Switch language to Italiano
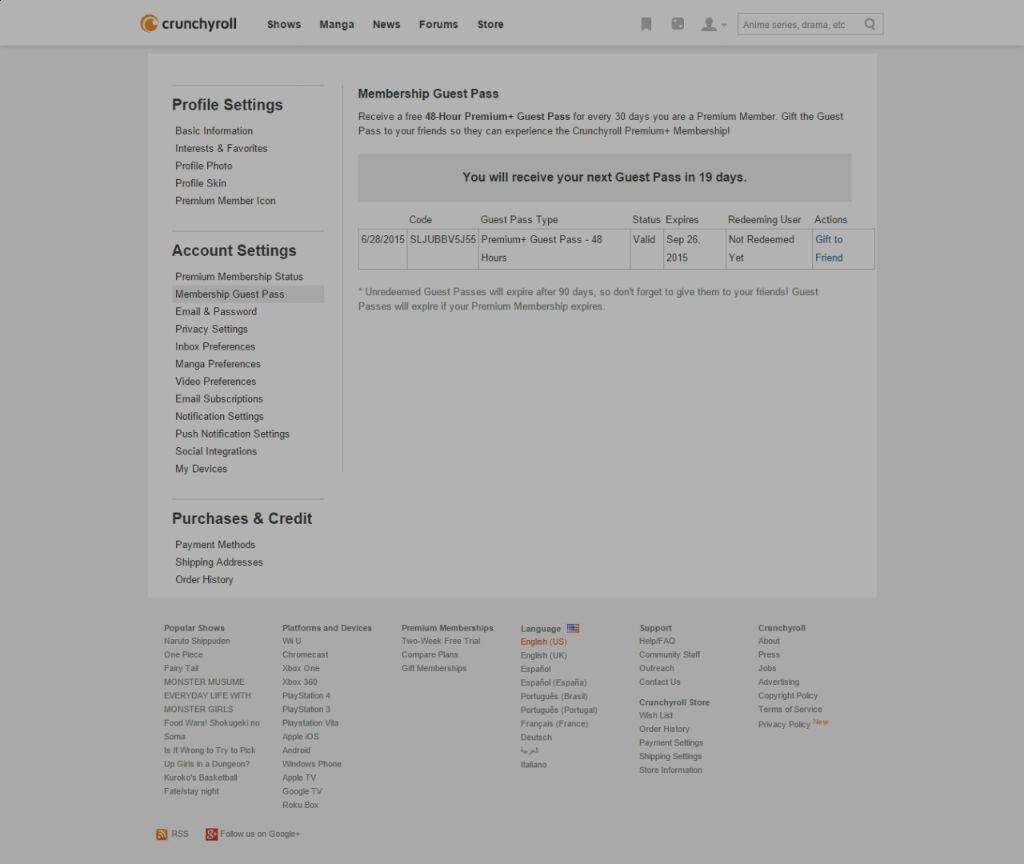Image resolution: width=1024 pixels, height=864 pixels. pyautogui.click(x=534, y=765)
